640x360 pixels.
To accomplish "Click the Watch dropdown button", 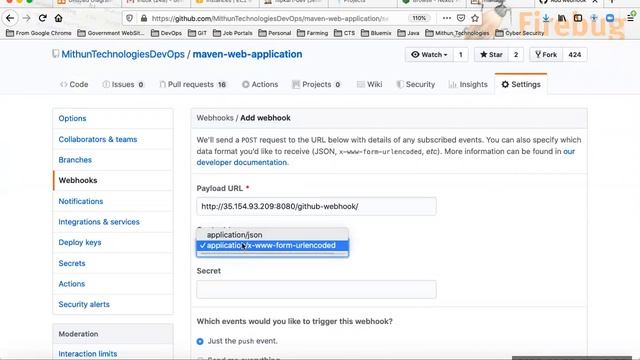I will (x=429, y=55).
